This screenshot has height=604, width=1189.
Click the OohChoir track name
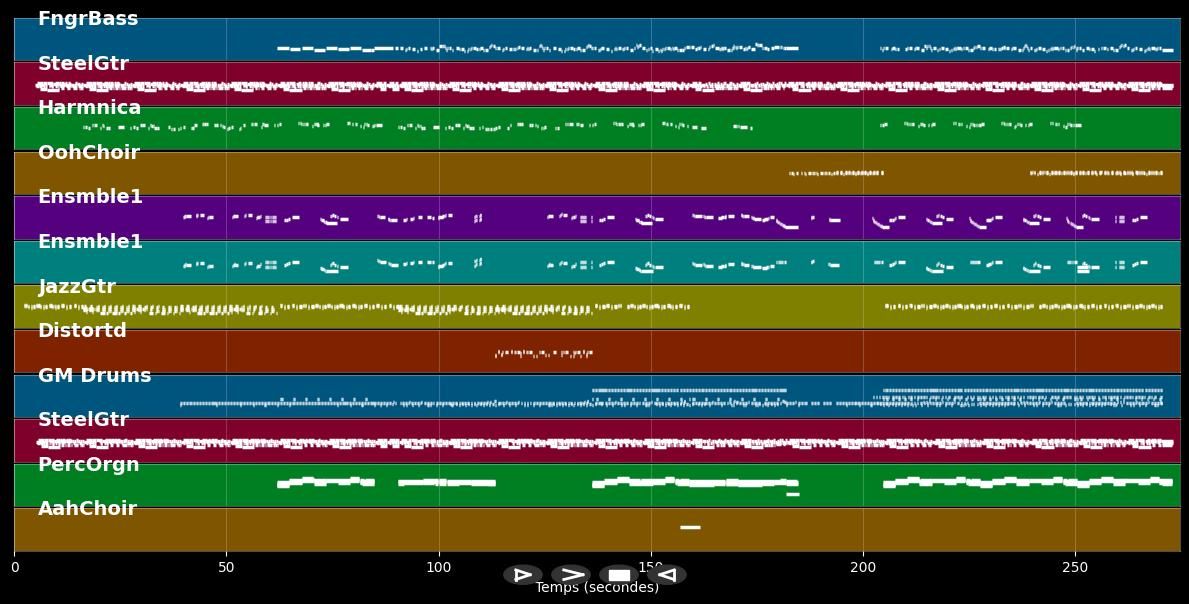click(x=88, y=153)
